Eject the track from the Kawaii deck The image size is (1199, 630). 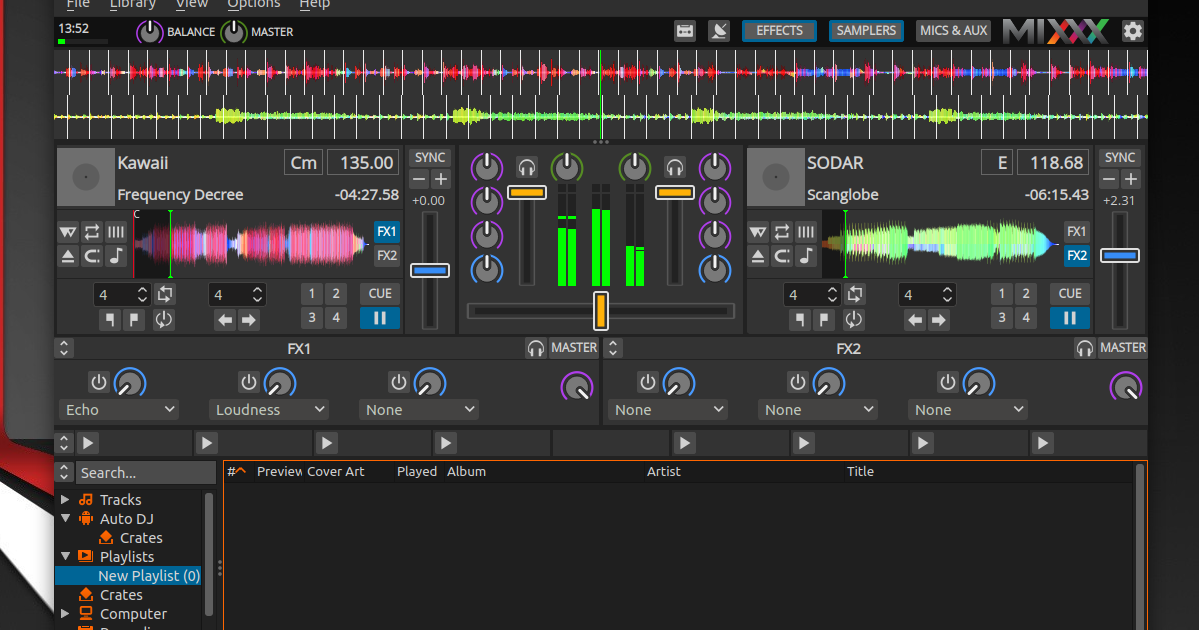(68, 256)
